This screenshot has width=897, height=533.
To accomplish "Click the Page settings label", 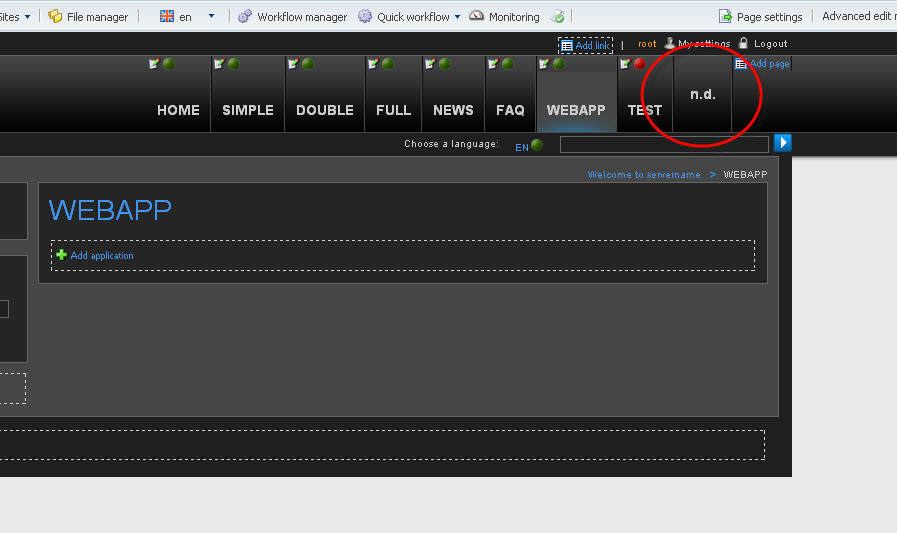I will click(x=769, y=17).
